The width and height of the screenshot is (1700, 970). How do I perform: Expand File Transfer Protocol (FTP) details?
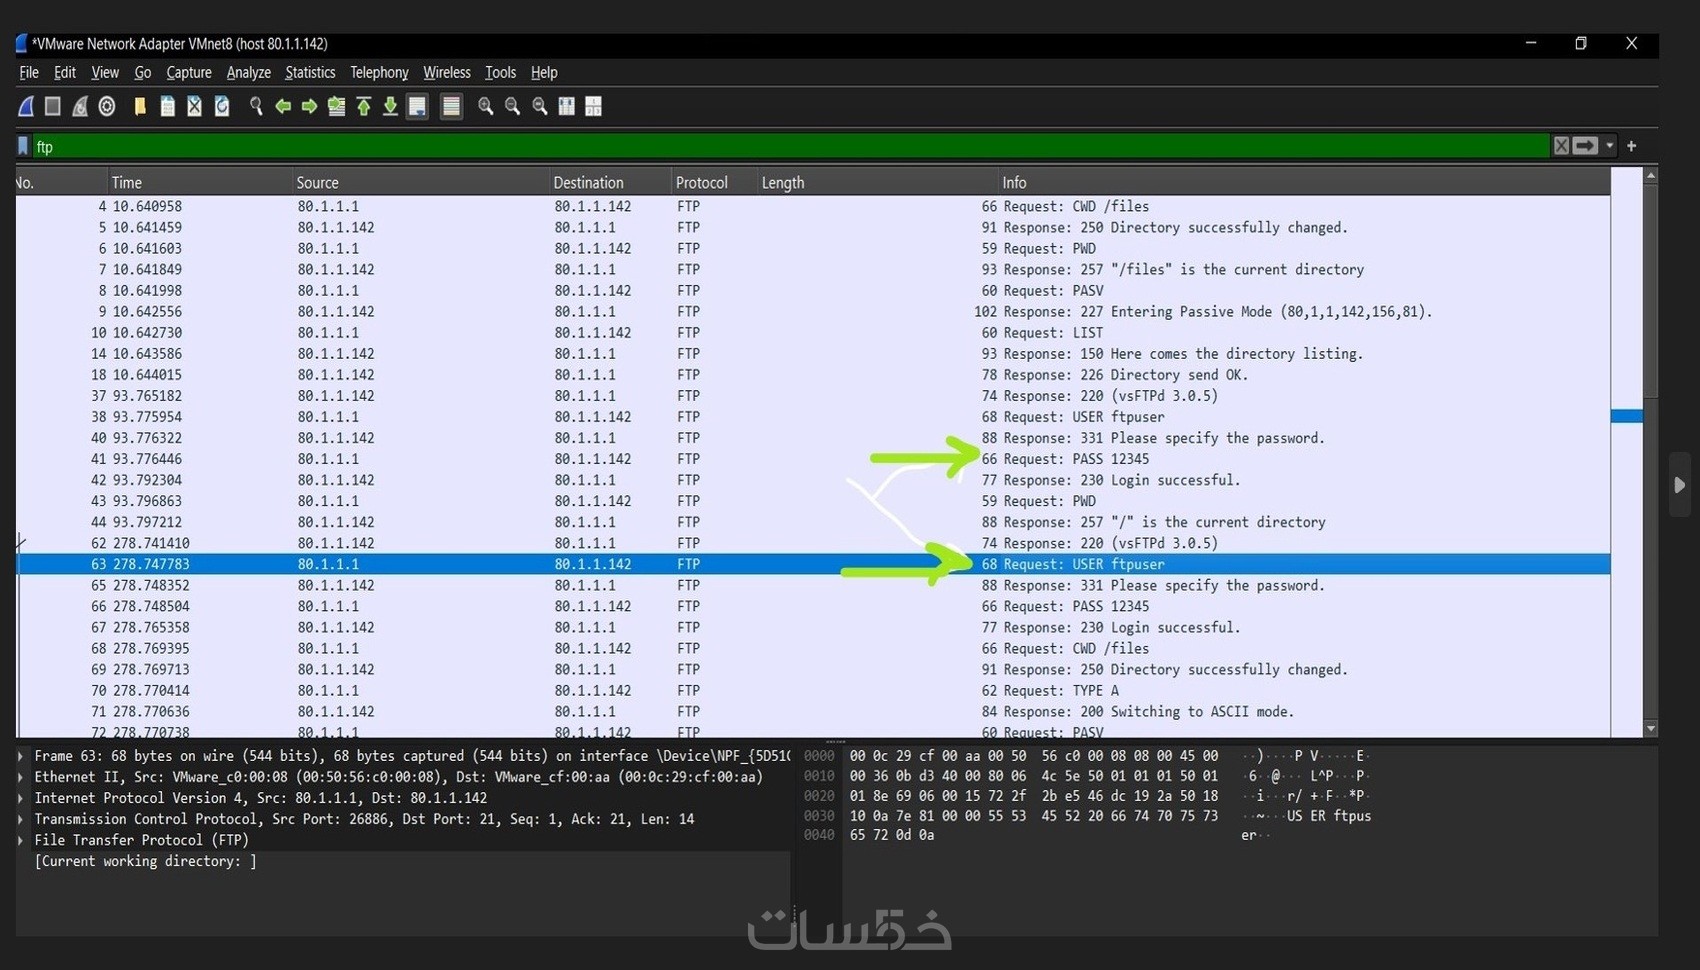pos(21,840)
